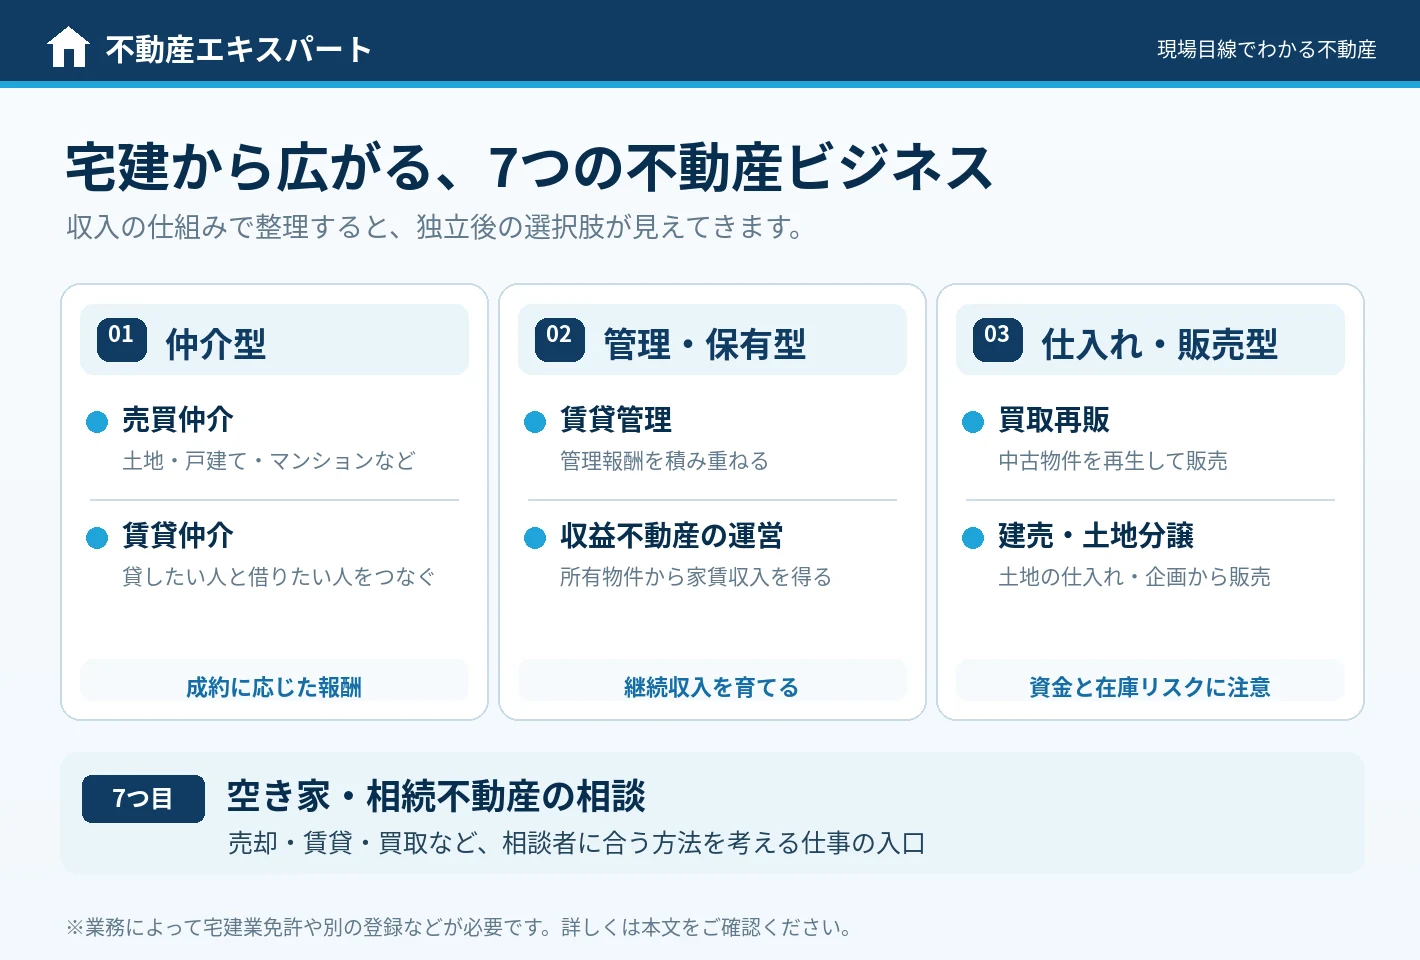Click the 01 number badge

point(122,339)
